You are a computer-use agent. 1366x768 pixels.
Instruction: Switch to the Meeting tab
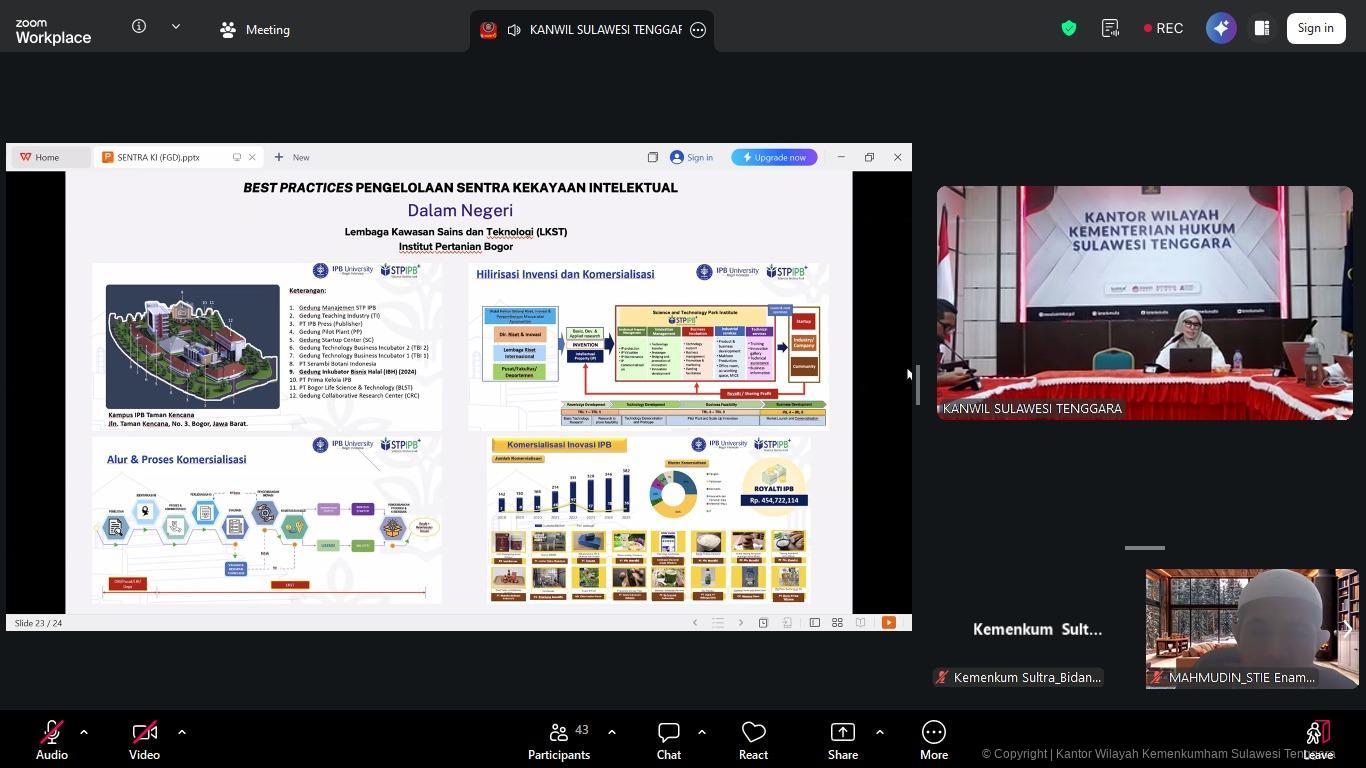pyautogui.click(x=255, y=30)
